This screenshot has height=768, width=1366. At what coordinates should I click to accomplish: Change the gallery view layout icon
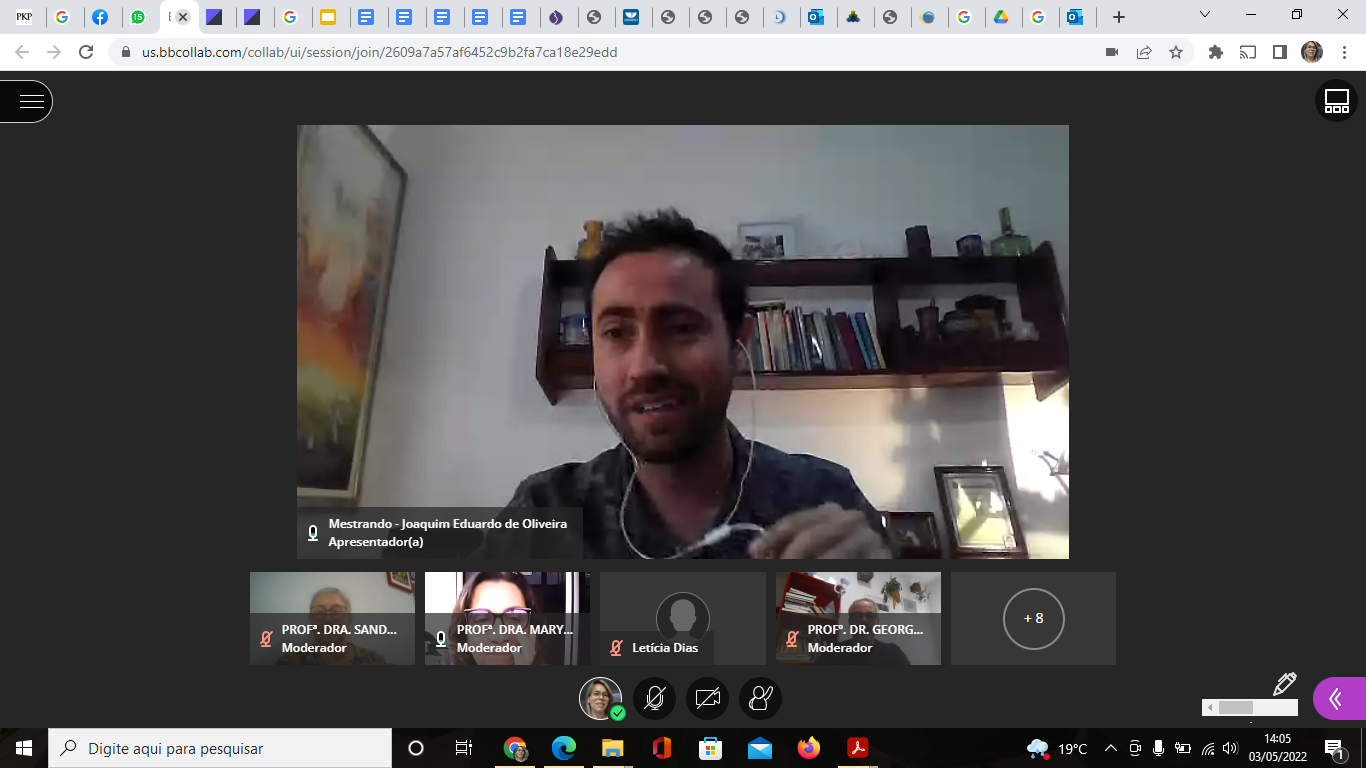[x=1336, y=101]
